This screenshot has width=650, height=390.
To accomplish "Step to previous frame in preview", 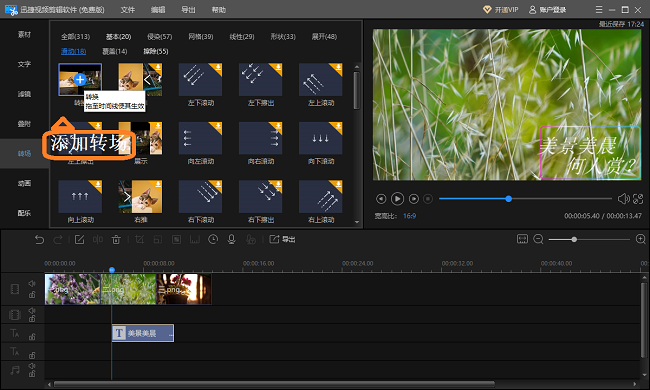I will pos(381,199).
